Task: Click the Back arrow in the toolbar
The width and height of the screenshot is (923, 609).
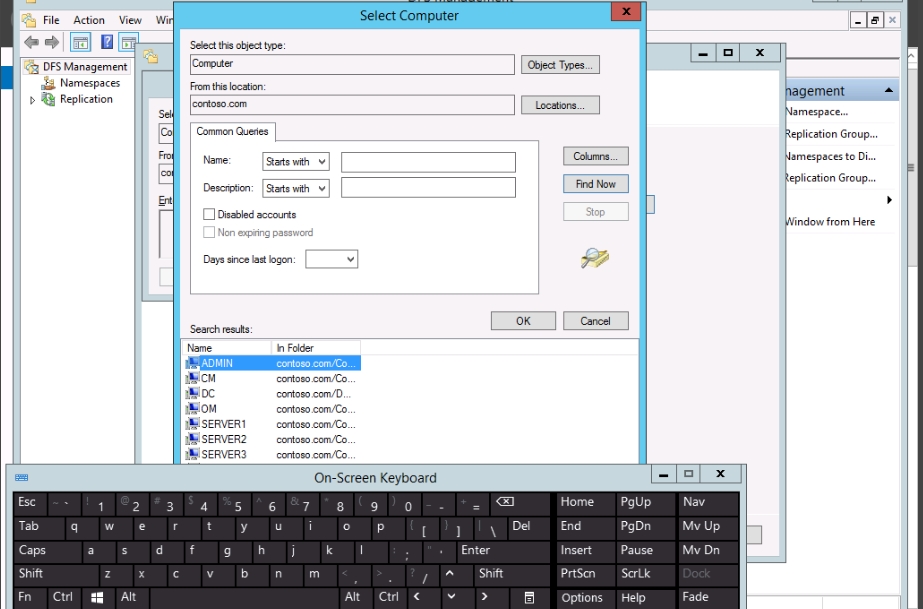Action: pyautogui.click(x=31, y=42)
